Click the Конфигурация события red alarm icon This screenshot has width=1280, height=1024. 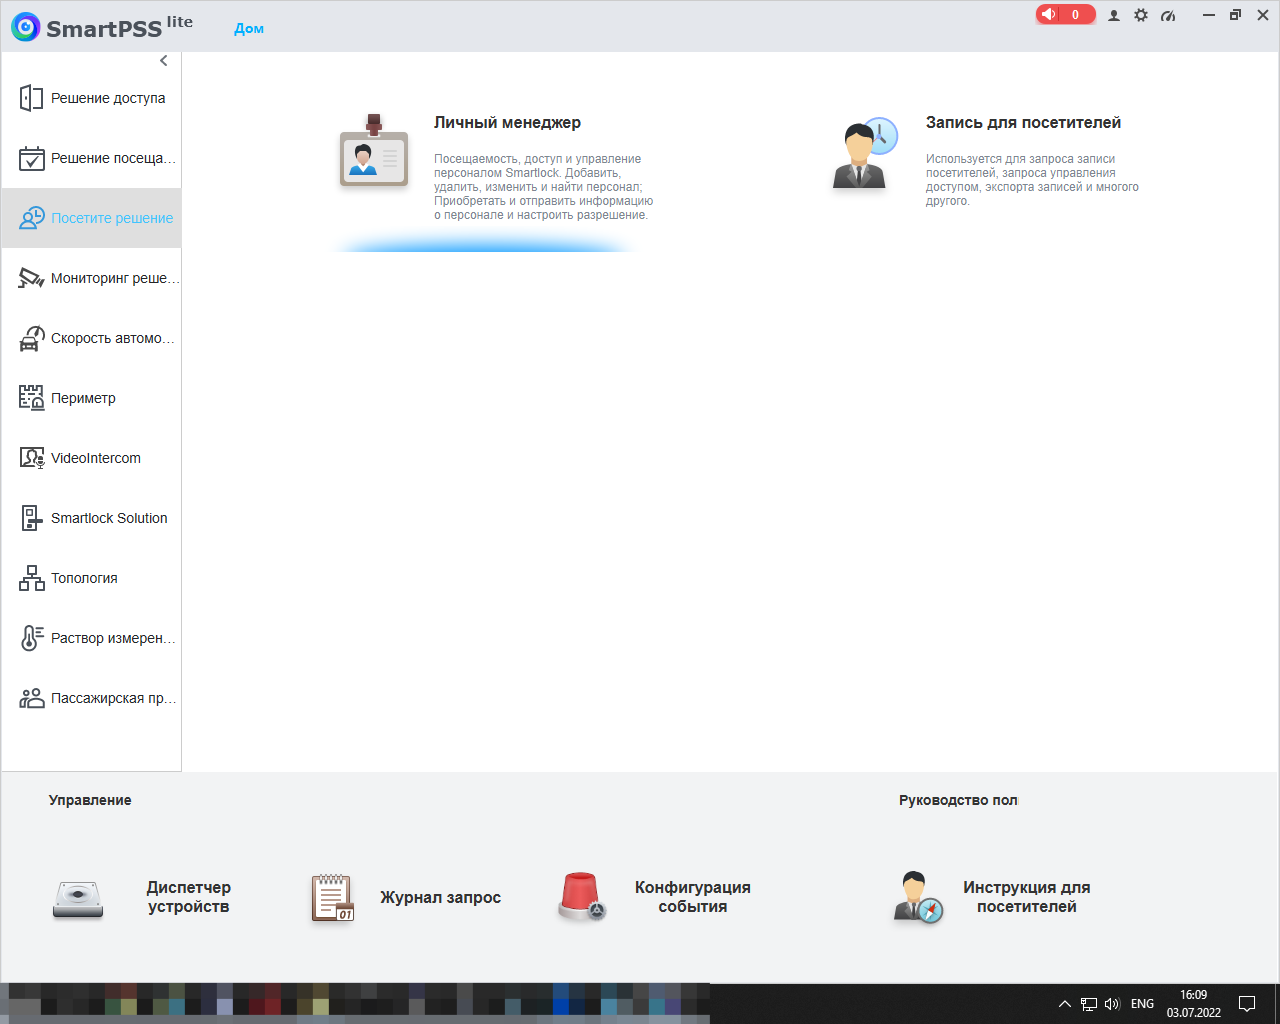click(x=582, y=896)
